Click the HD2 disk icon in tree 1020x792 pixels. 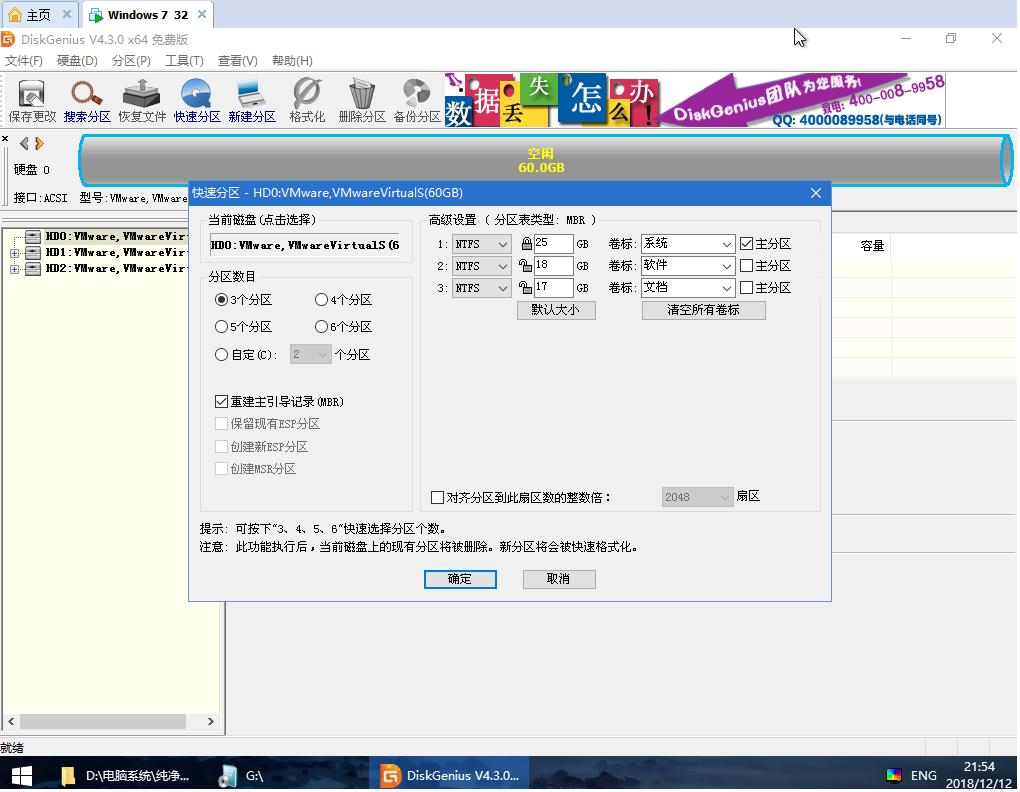click(33, 269)
